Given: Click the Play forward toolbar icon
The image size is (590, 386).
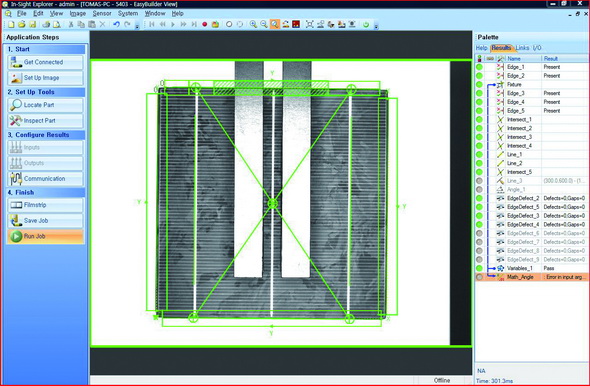Looking at the screenshot, I should (x=173, y=24).
